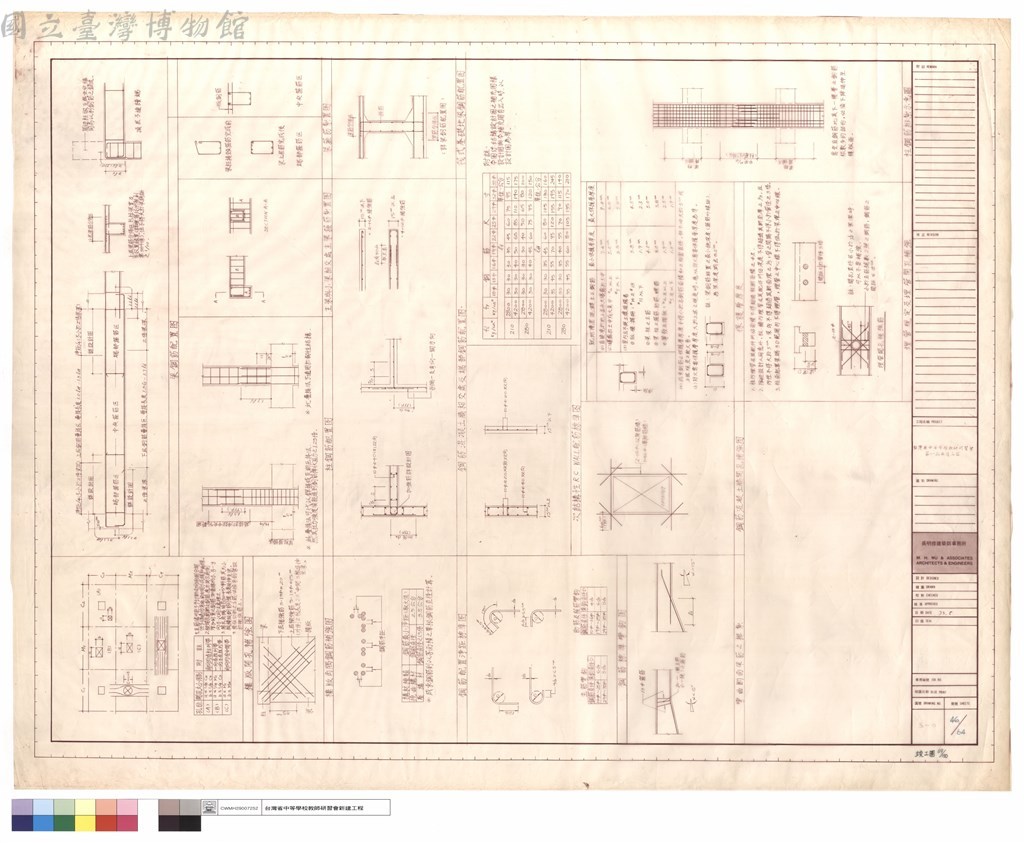Click the 台灣省中等學校教師研習會新建工程 caption
The height and width of the screenshot is (843, 1024).
pos(312,808)
